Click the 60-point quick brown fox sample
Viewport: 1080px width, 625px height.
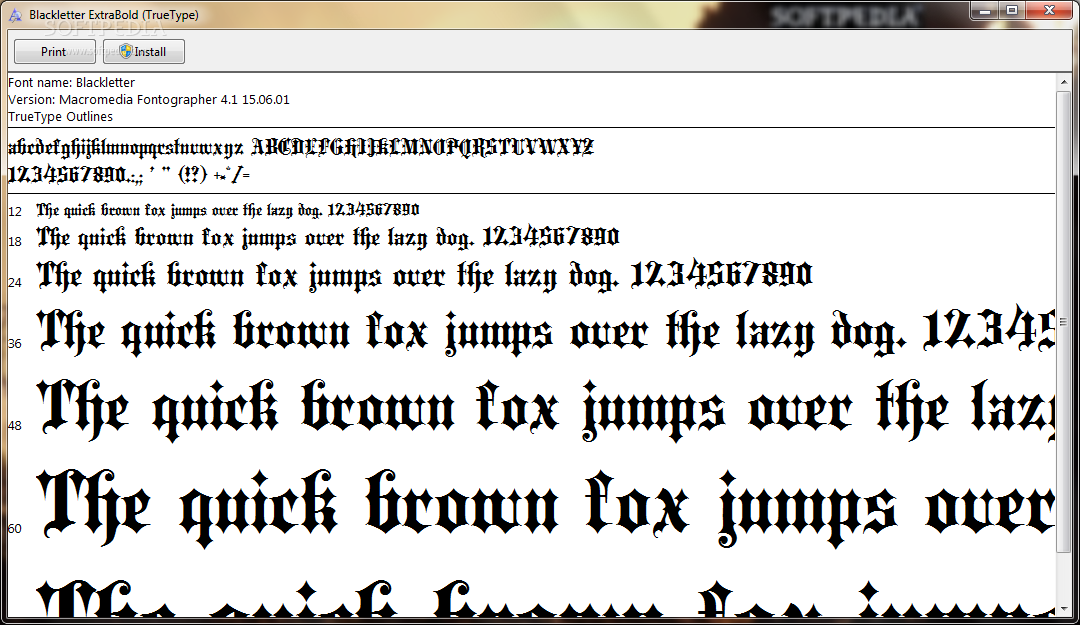pyautogui.click(x=546, y=509)
